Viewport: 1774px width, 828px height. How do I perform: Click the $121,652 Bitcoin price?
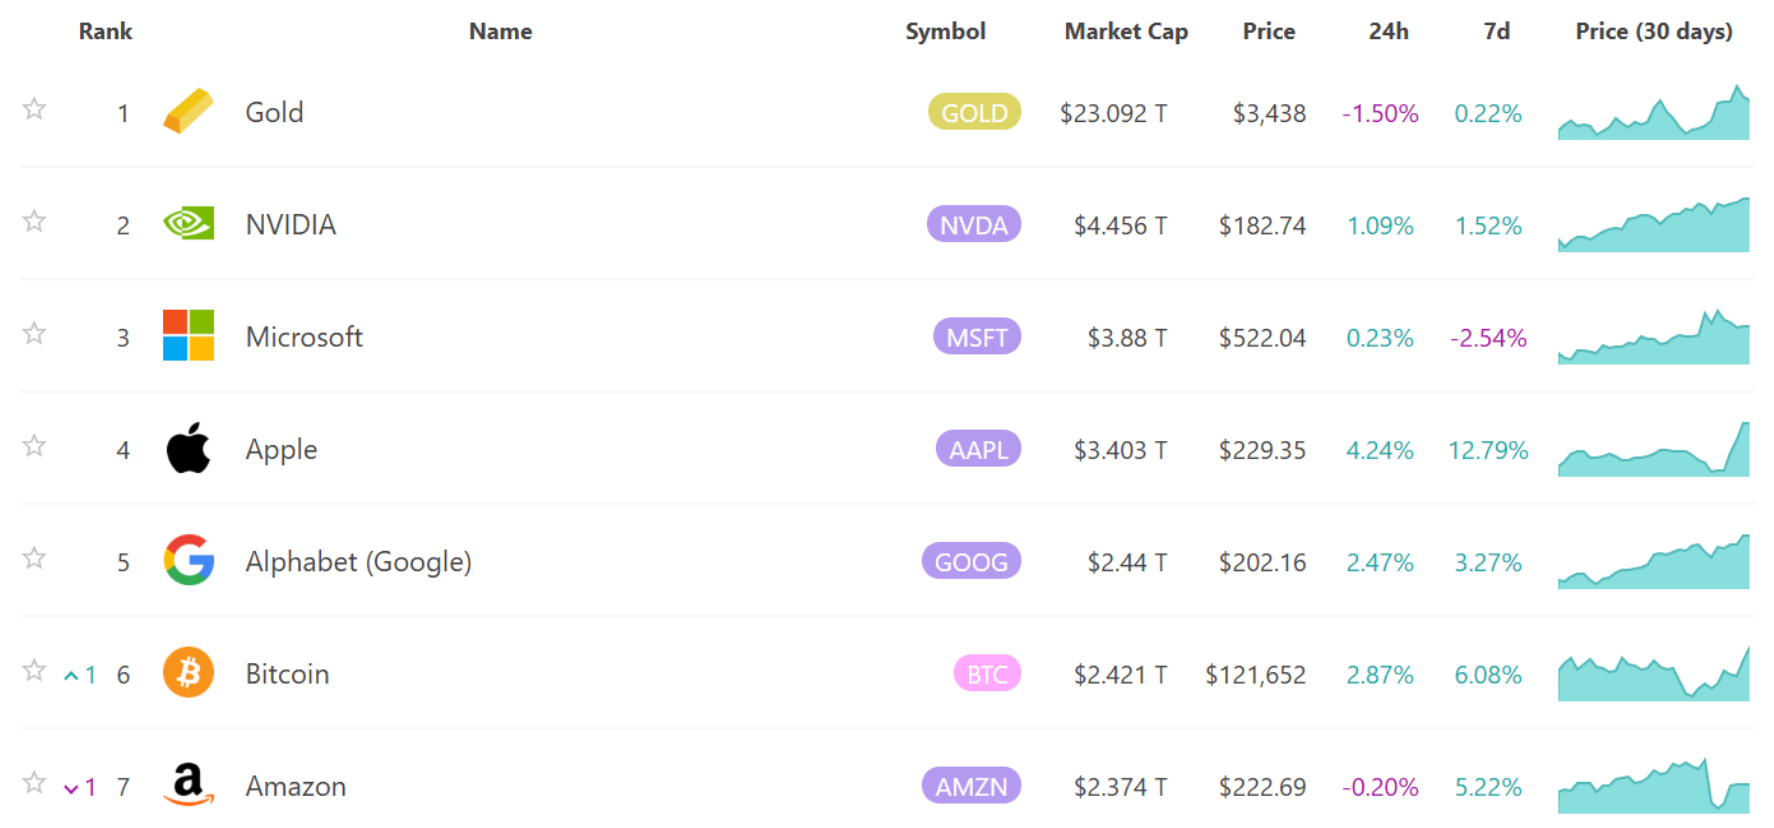pyautogui.click(x=1255, y=674)
